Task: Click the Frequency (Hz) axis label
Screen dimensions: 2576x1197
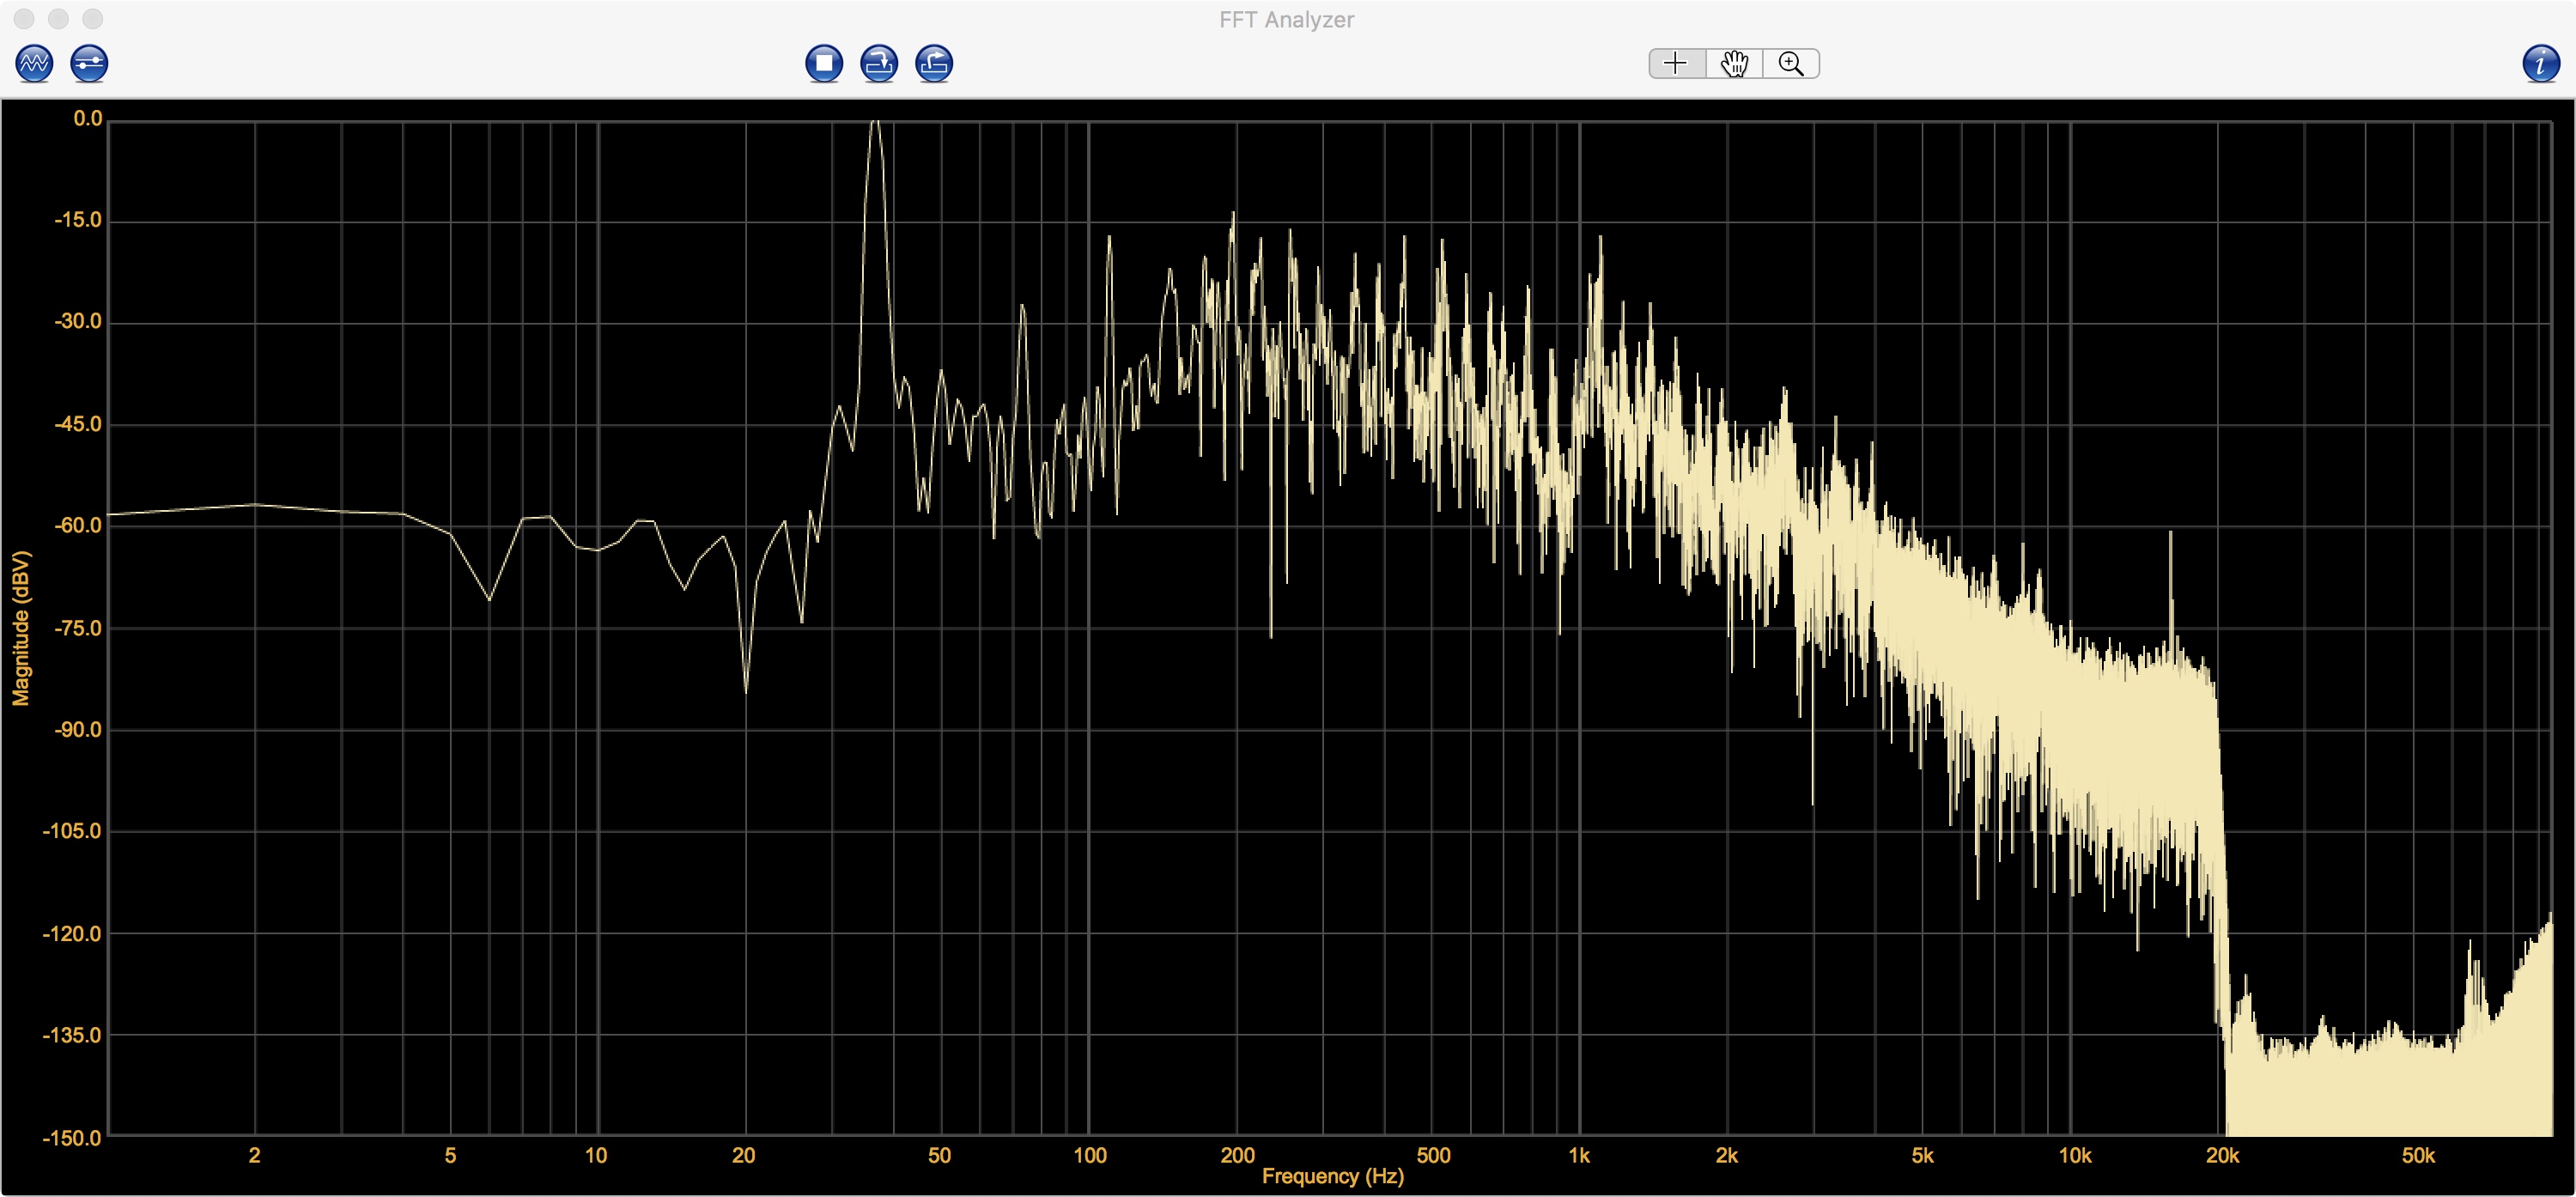Action: click(x=1332, y=1177)
